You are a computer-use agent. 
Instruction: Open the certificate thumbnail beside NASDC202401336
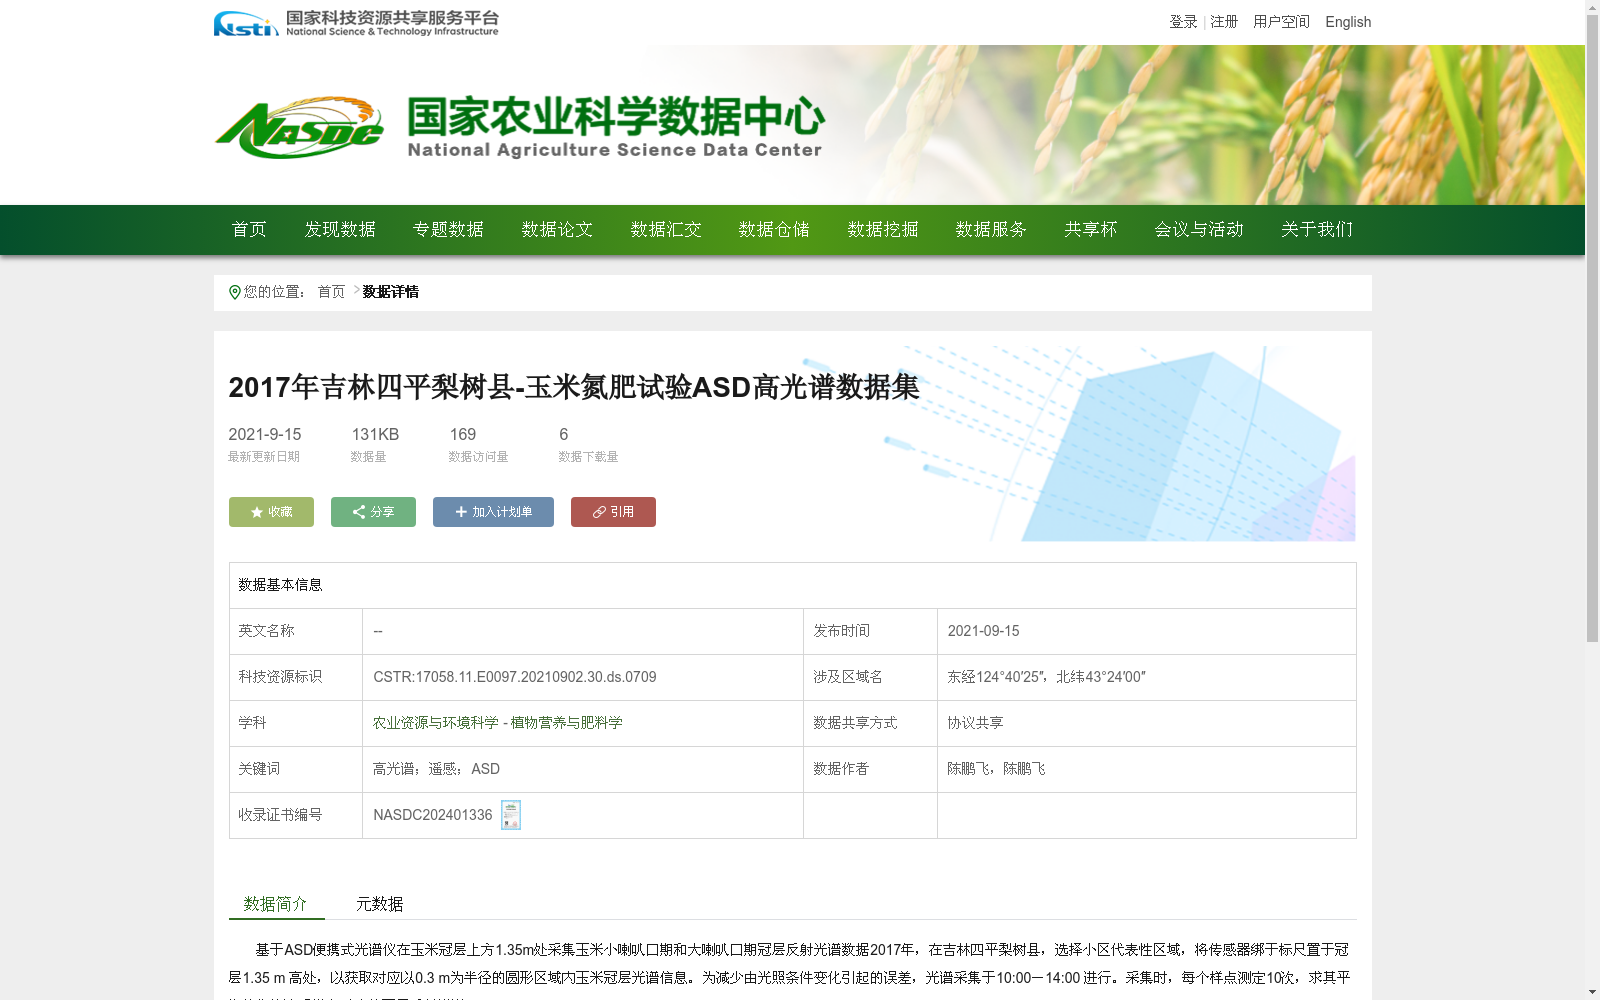[511, 815]
